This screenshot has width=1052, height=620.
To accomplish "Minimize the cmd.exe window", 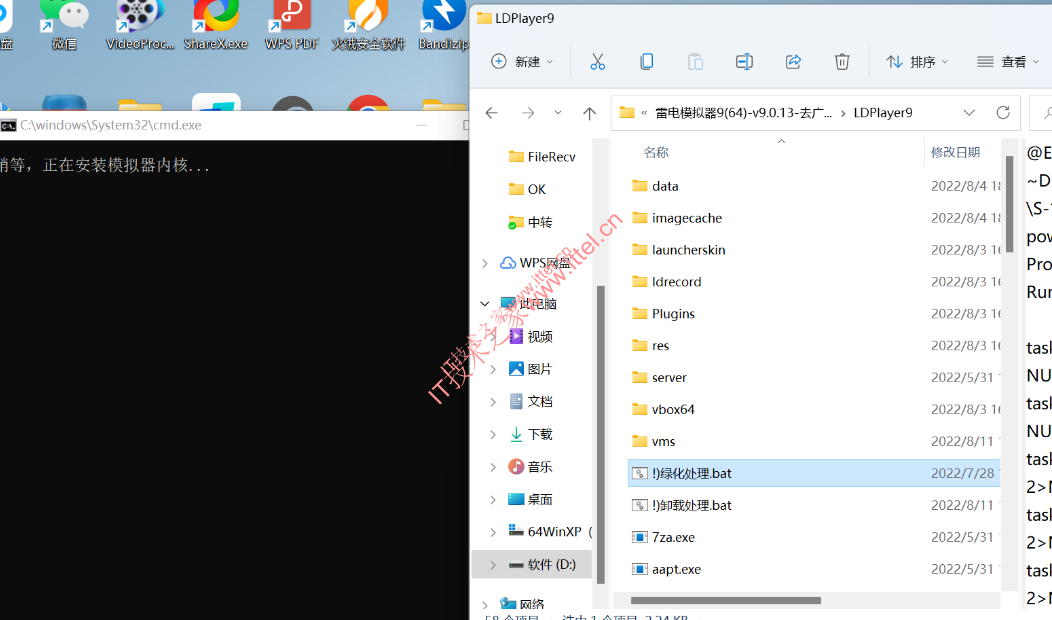I will (x=421, y=125).
